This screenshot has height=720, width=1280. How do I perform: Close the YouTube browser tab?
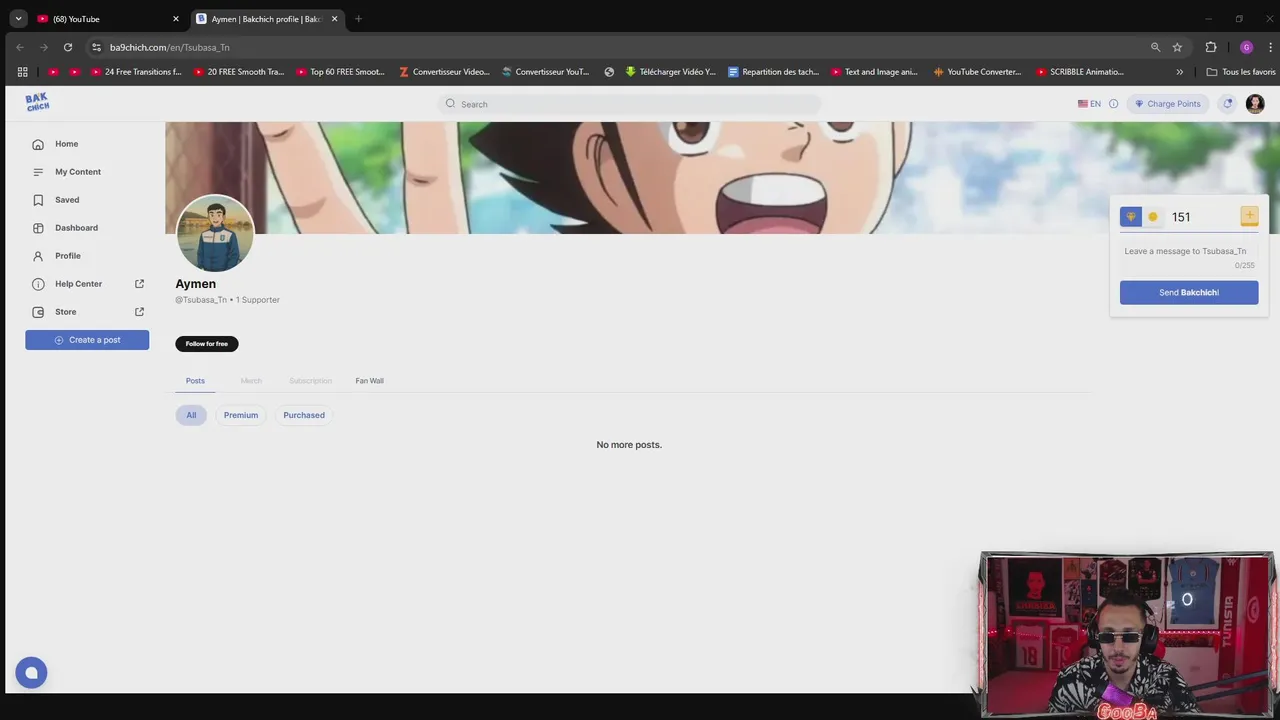(176, 19)
